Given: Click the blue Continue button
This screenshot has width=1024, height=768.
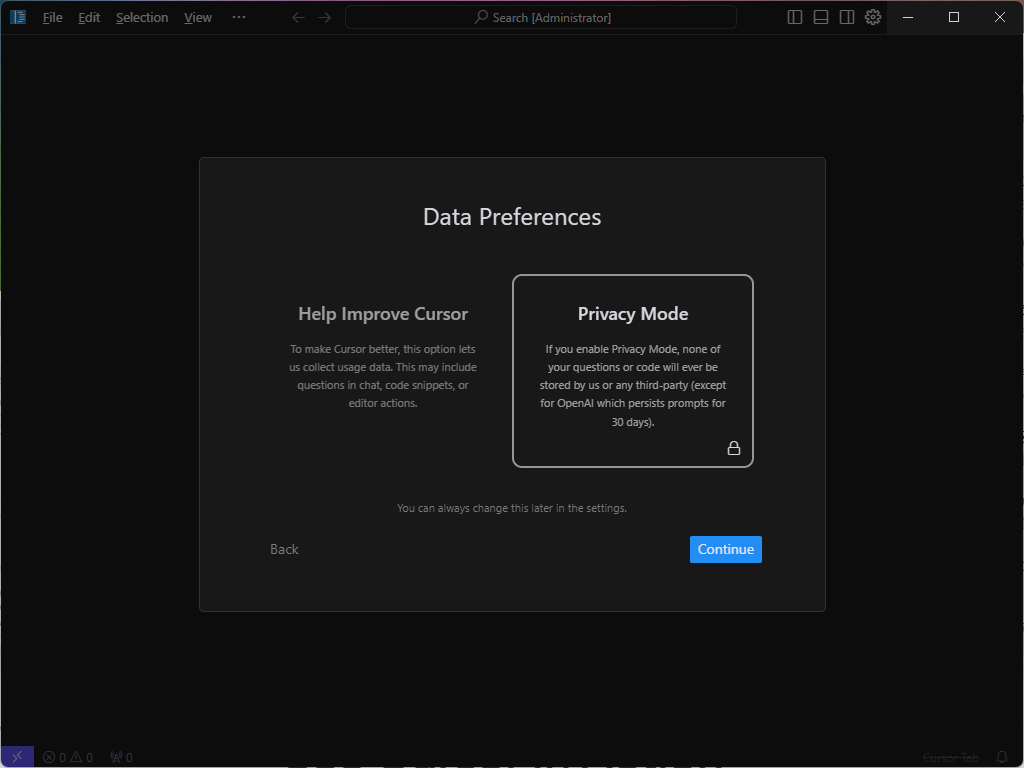Looking at the screenshot, I should tap(726, 549).
